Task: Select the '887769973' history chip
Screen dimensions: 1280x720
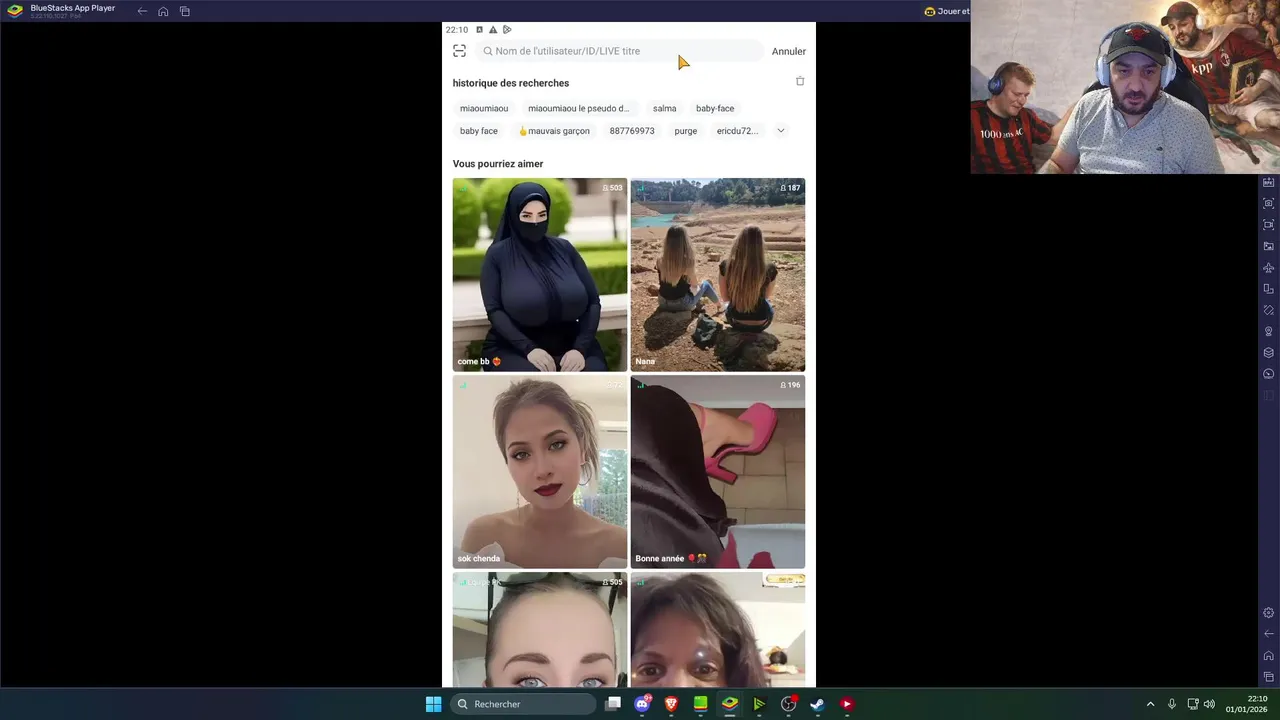Action: tap(632, 131)
